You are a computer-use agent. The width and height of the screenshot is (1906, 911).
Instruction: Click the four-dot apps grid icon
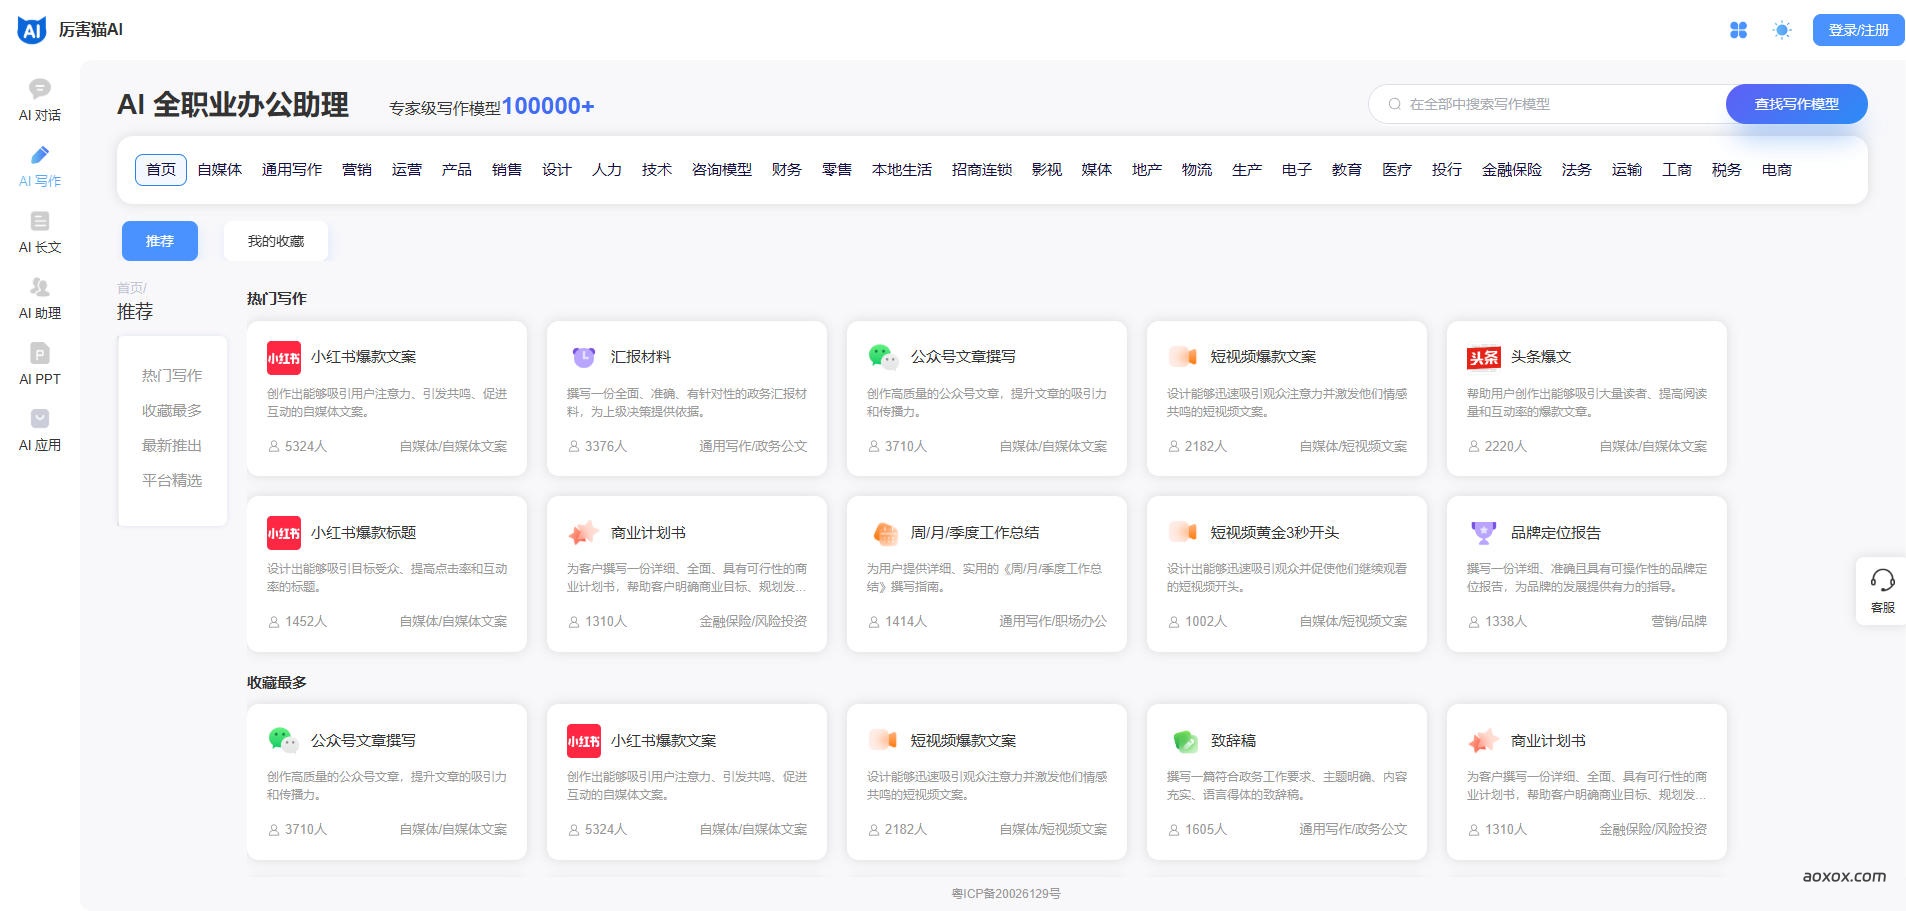[1738, 30]
